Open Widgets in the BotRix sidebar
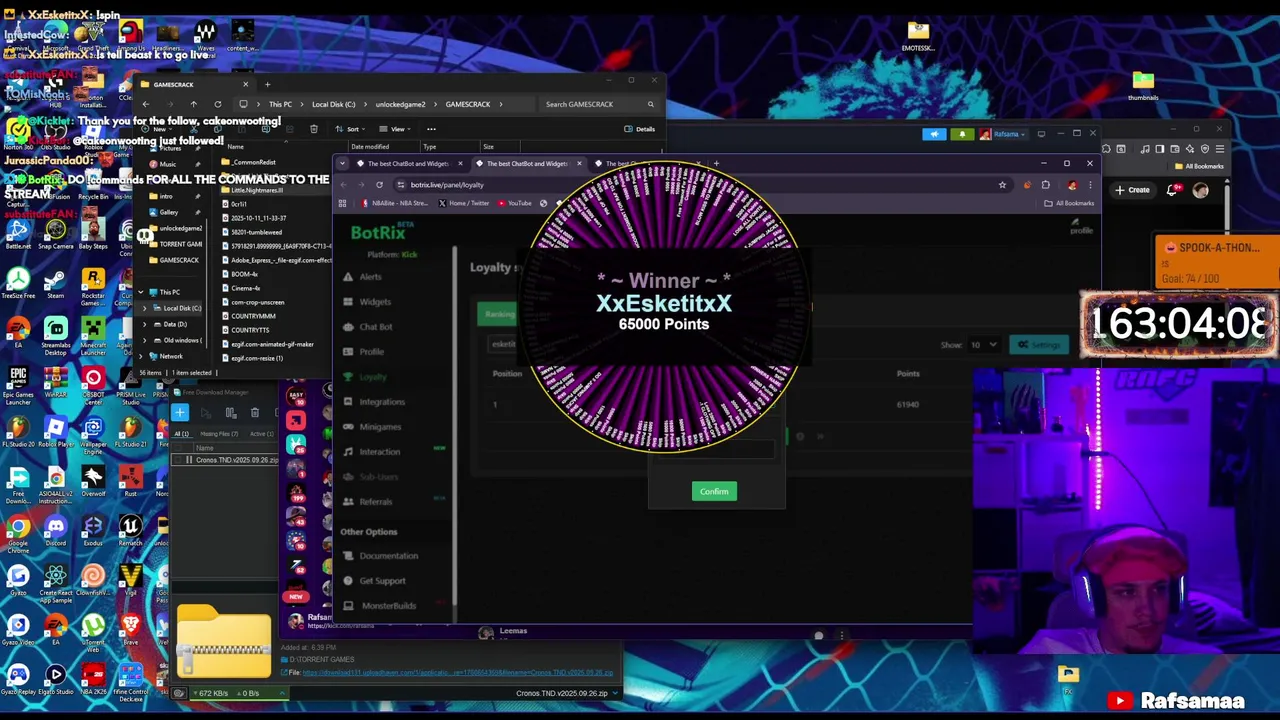The image size is (1280, 720). (x=367, y=302)
